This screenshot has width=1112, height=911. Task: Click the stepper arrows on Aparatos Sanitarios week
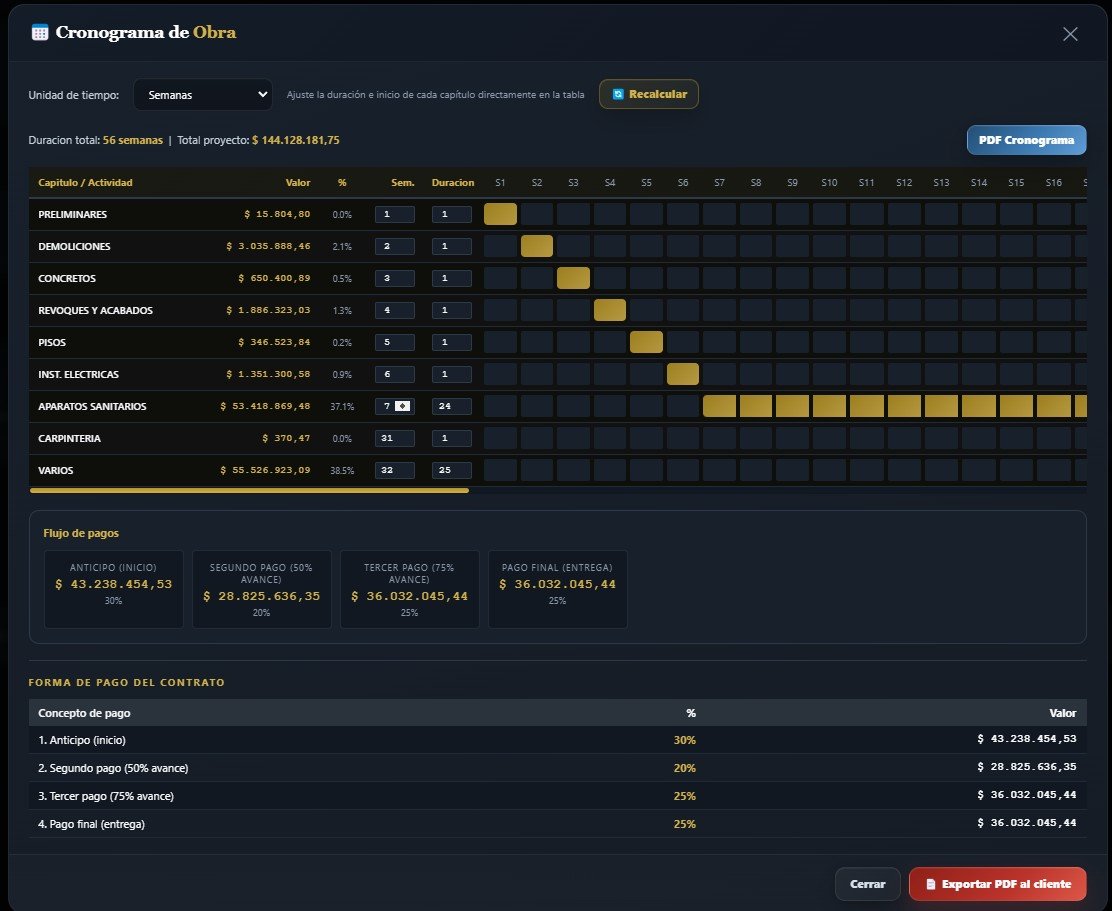403,406
